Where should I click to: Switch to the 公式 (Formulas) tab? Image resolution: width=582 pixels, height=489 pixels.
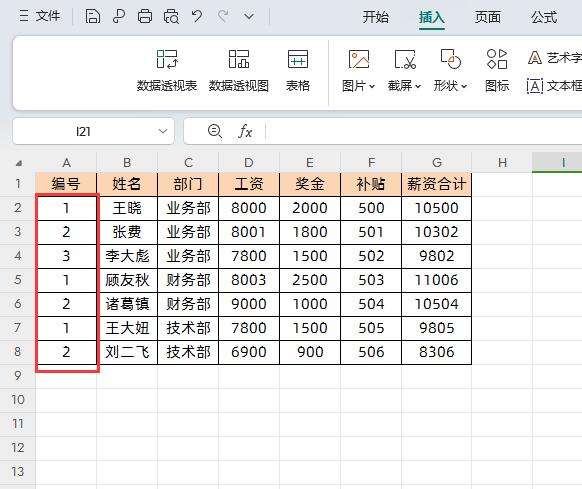click(x=544, y=17)
